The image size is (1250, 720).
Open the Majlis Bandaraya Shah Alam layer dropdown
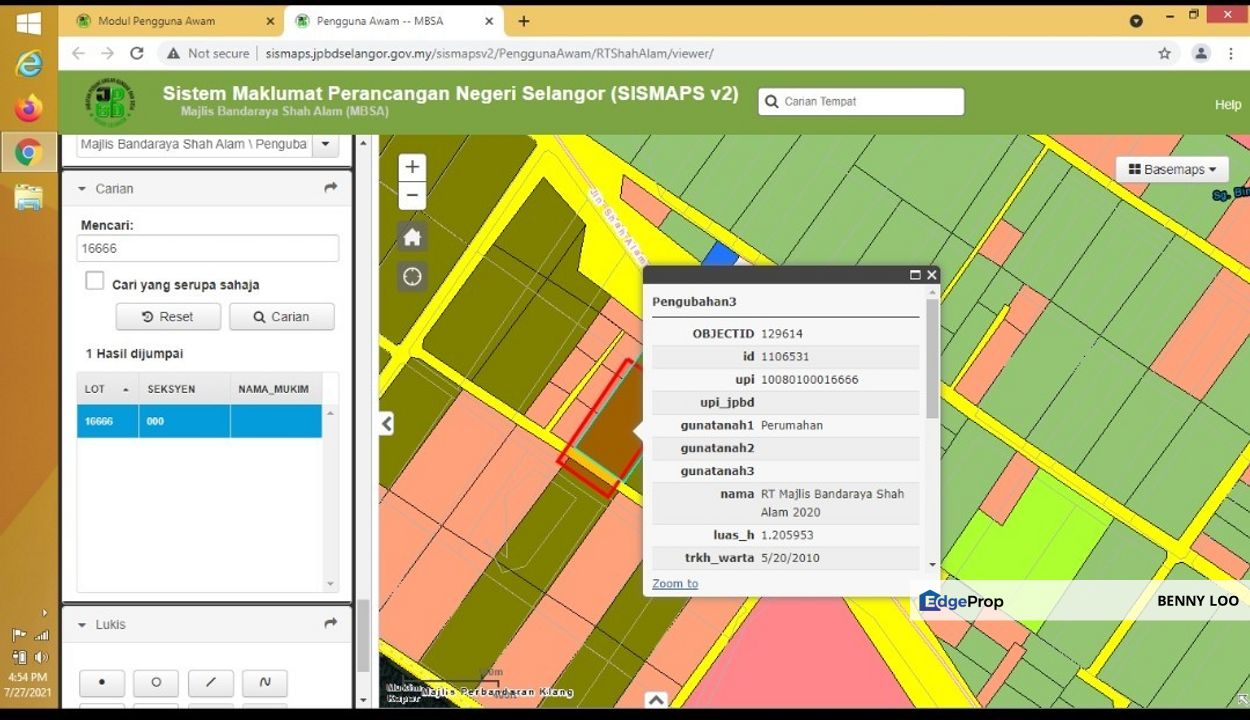click(325, 145)
